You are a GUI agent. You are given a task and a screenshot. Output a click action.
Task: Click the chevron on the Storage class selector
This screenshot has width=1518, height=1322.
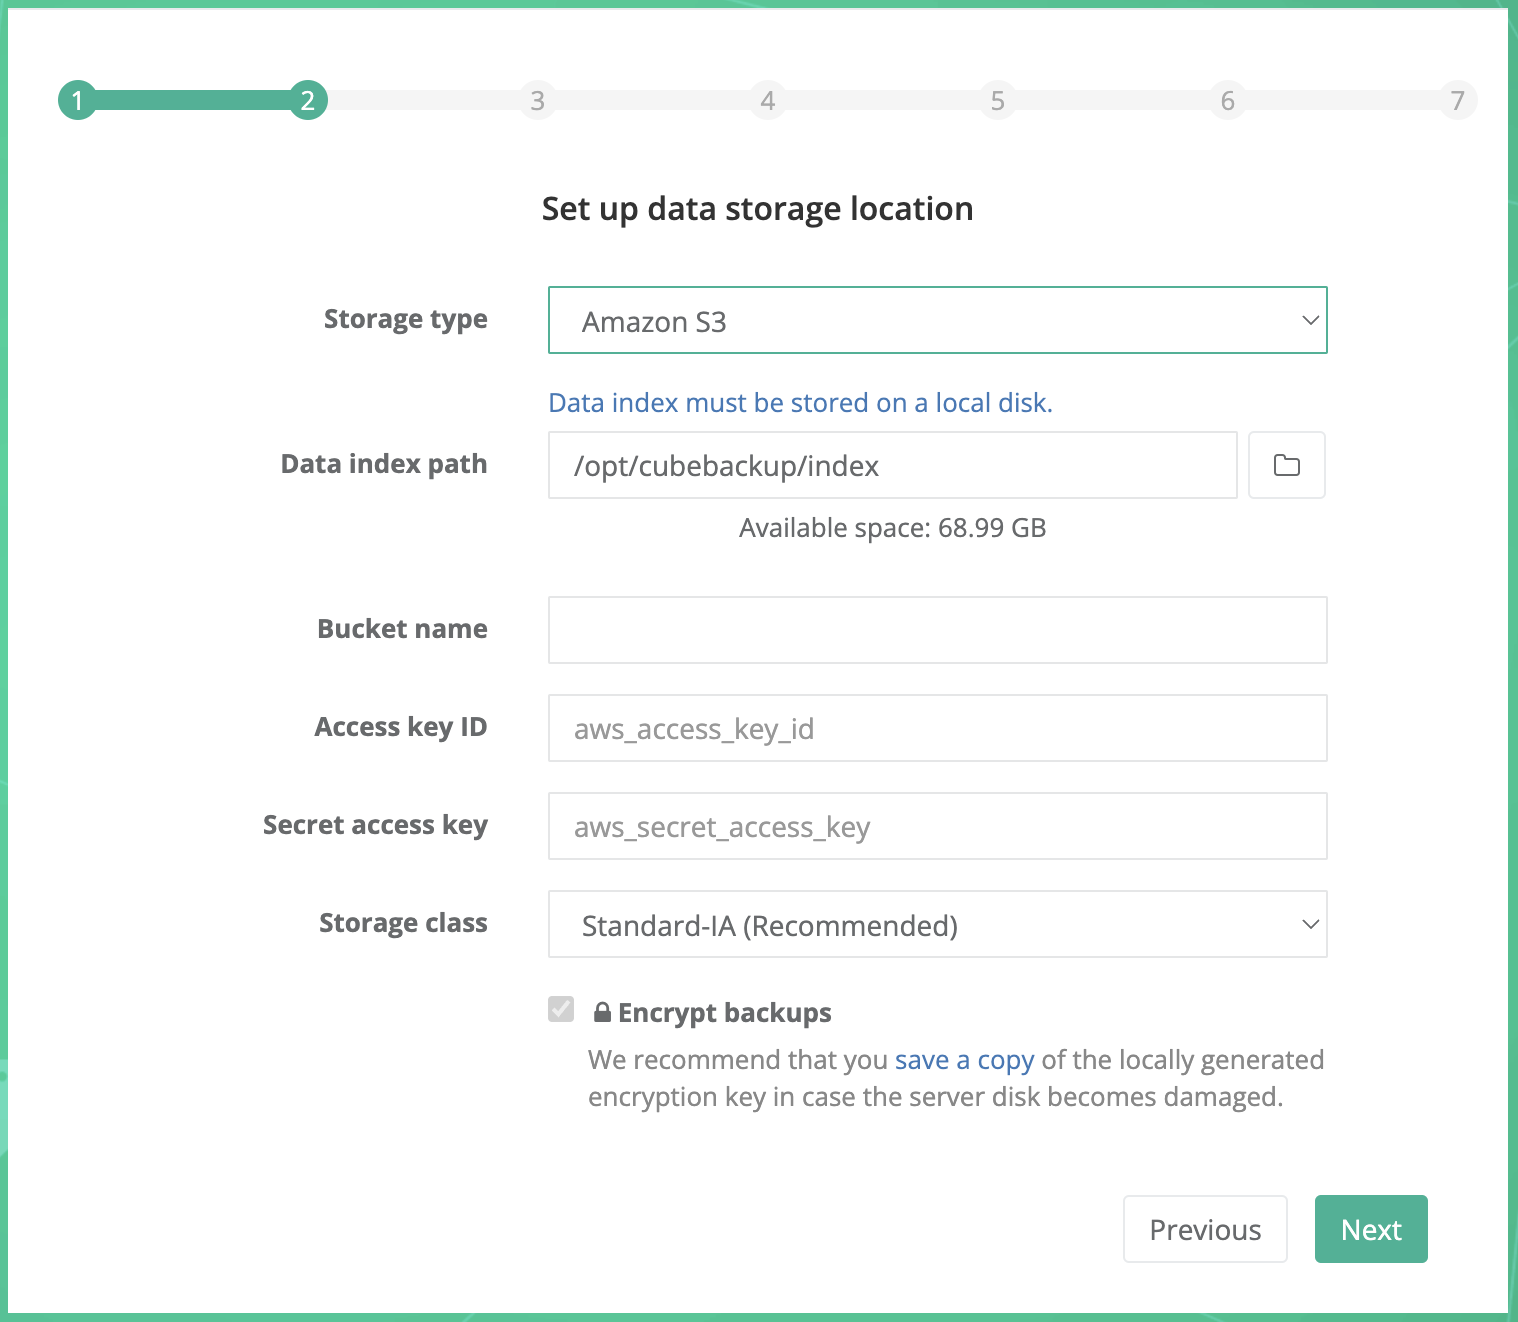(1310, 924)
